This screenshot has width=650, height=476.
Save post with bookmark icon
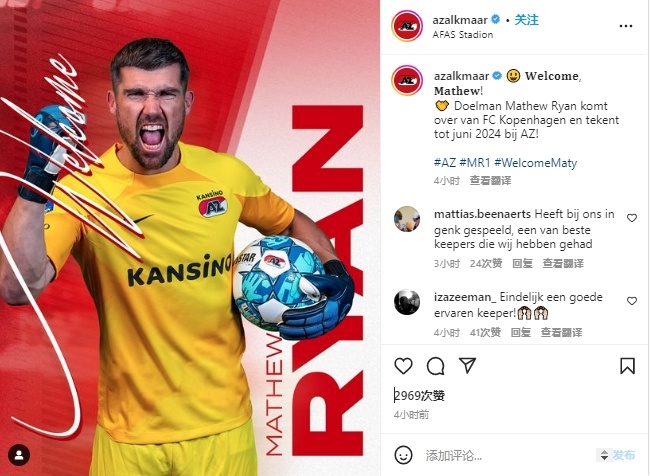pyautogui.click(x=627, y=366)
